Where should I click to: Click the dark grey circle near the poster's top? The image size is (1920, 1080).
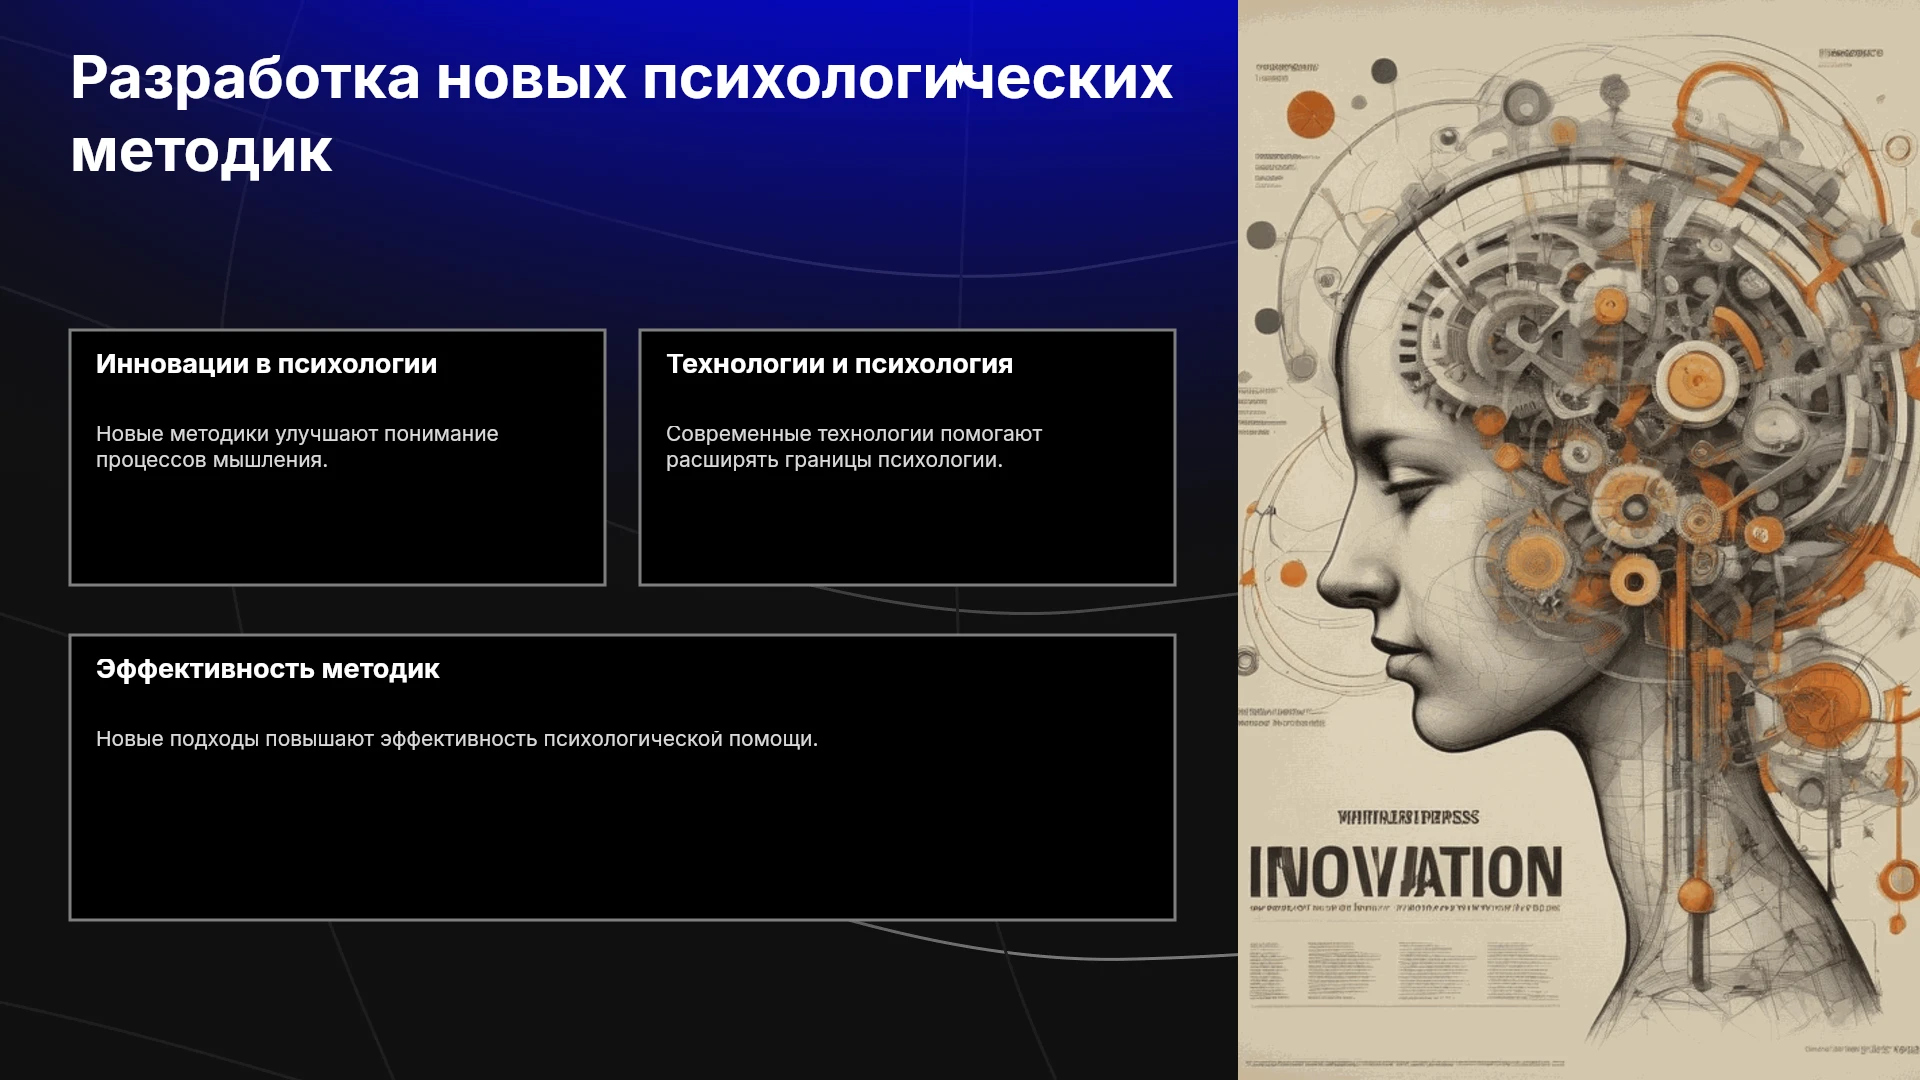(1384, 71)
